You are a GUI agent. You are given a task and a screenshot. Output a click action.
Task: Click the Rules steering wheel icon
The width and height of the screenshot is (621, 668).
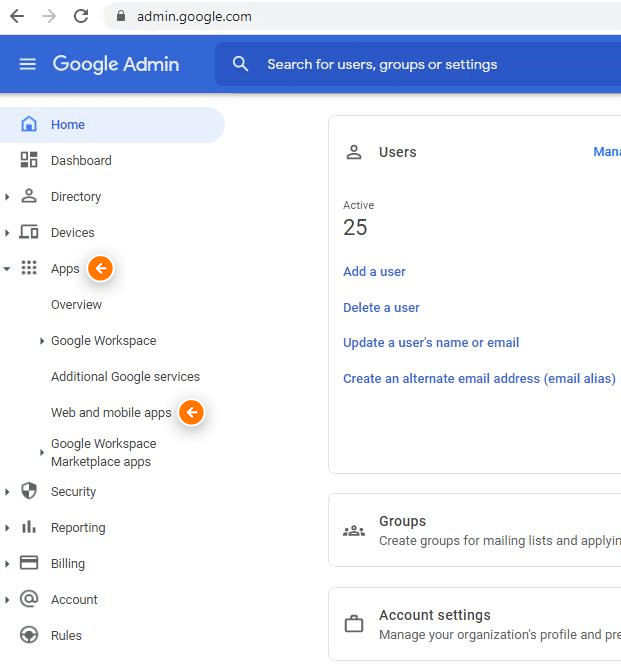click(29, 635)
